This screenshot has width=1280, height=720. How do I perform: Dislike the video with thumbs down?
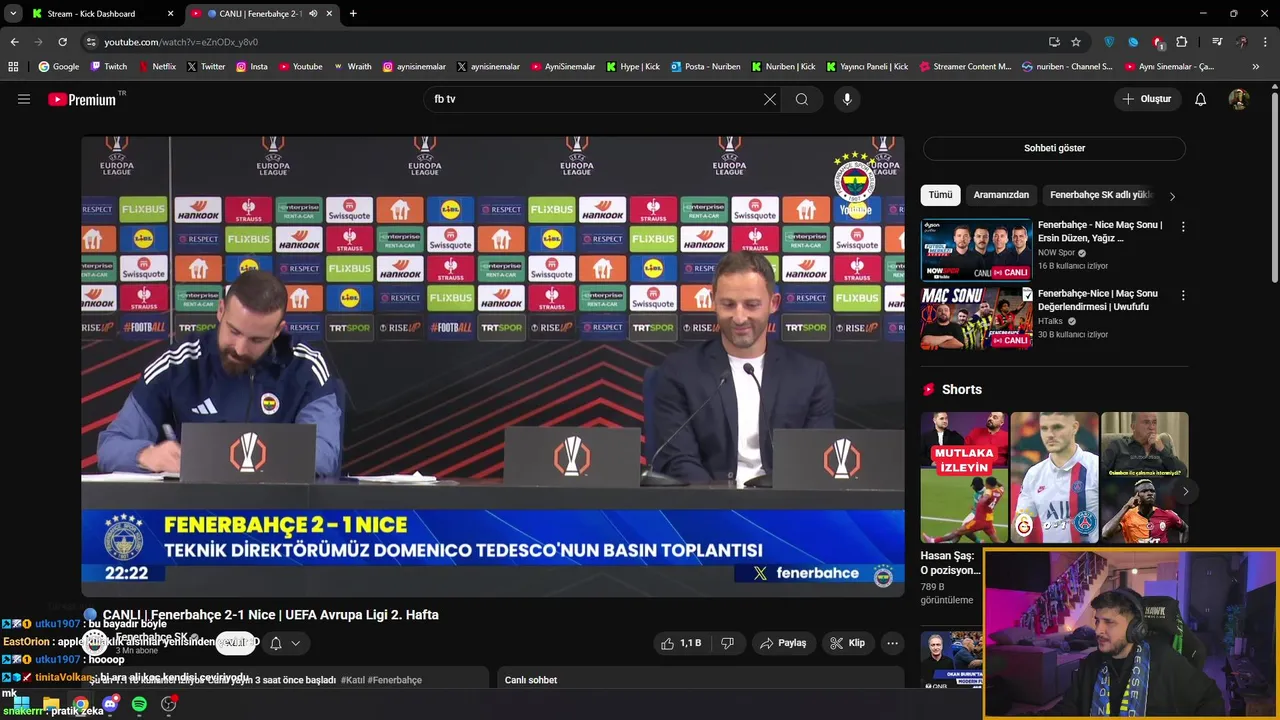point(728,643)
